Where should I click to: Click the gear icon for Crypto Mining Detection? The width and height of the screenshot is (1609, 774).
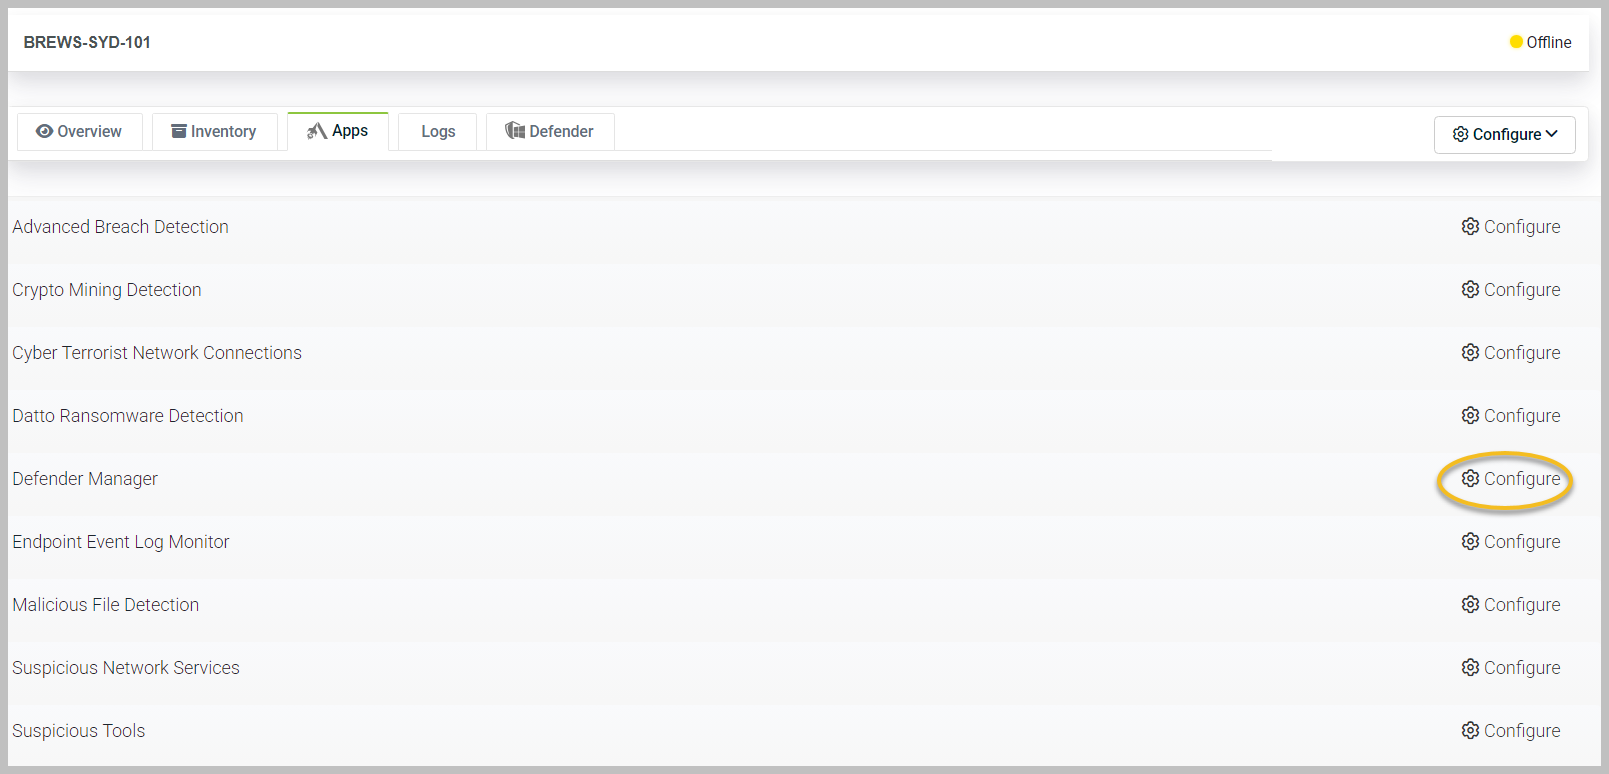pyautogui.click(x=1469, y=290)
